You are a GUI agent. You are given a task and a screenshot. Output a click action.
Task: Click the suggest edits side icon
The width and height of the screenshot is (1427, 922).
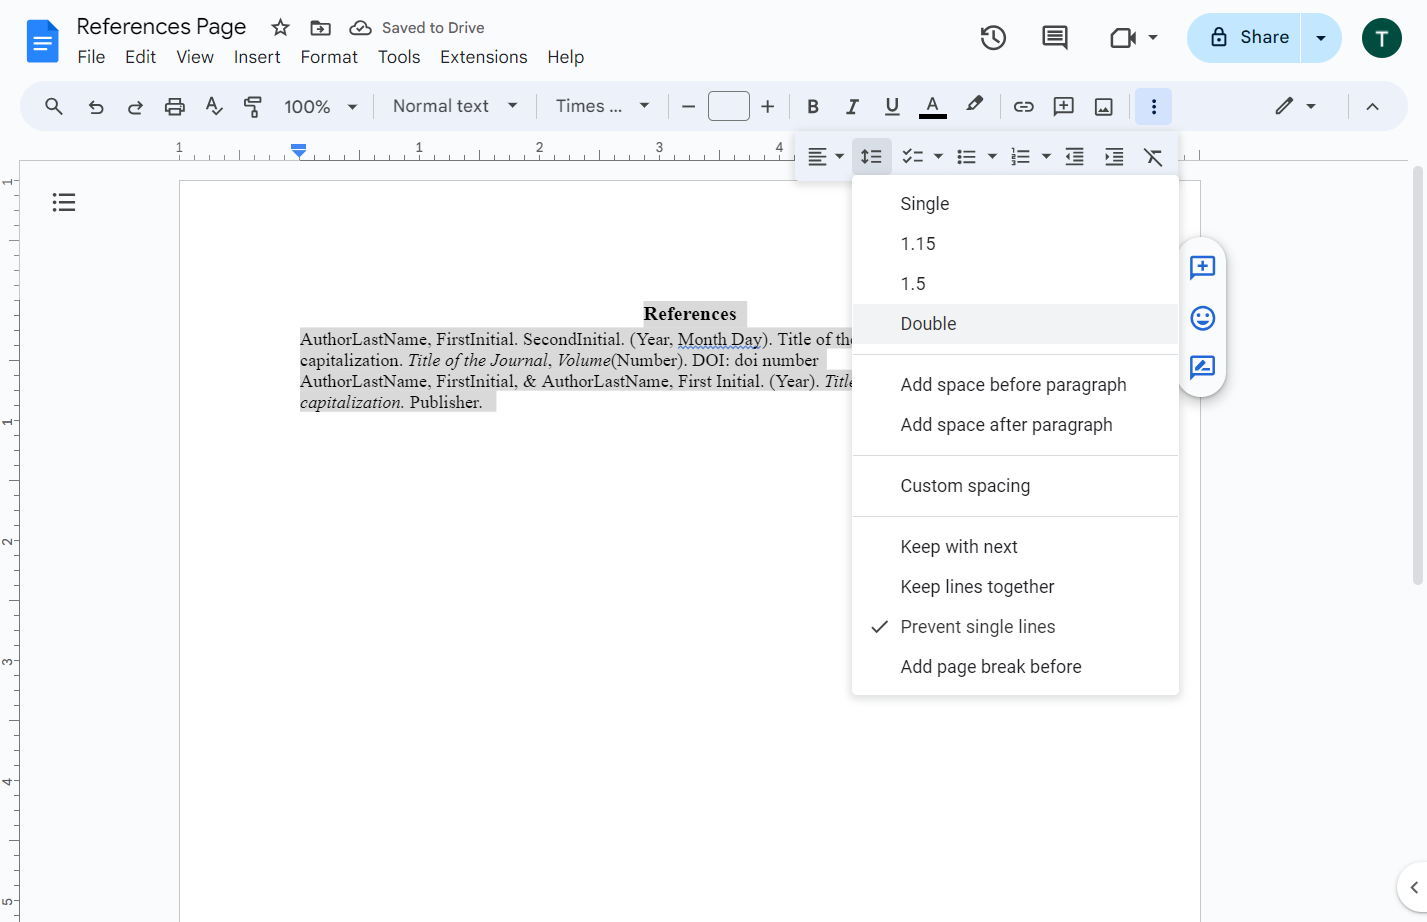1202,367
